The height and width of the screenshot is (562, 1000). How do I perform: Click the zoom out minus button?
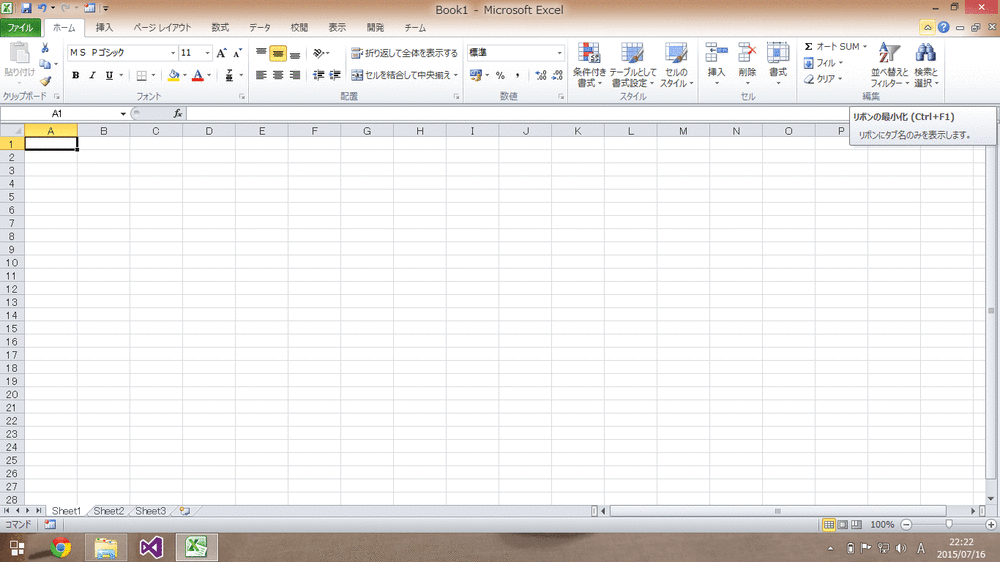coord(906,524)
